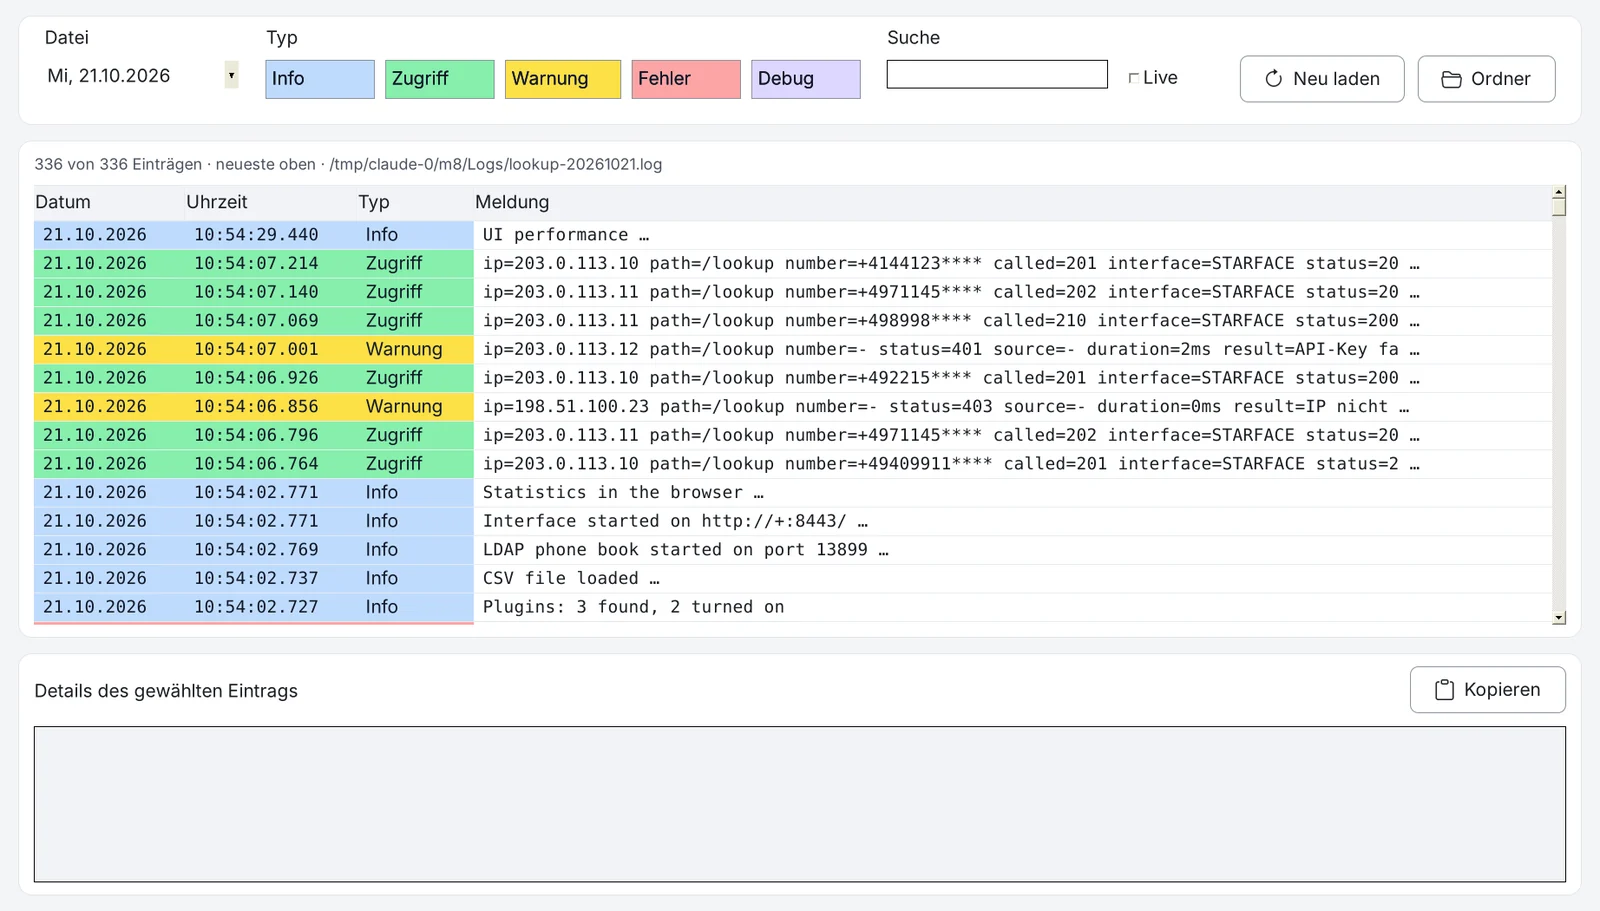Toggle the Zugriff type filter

point(440,79)
